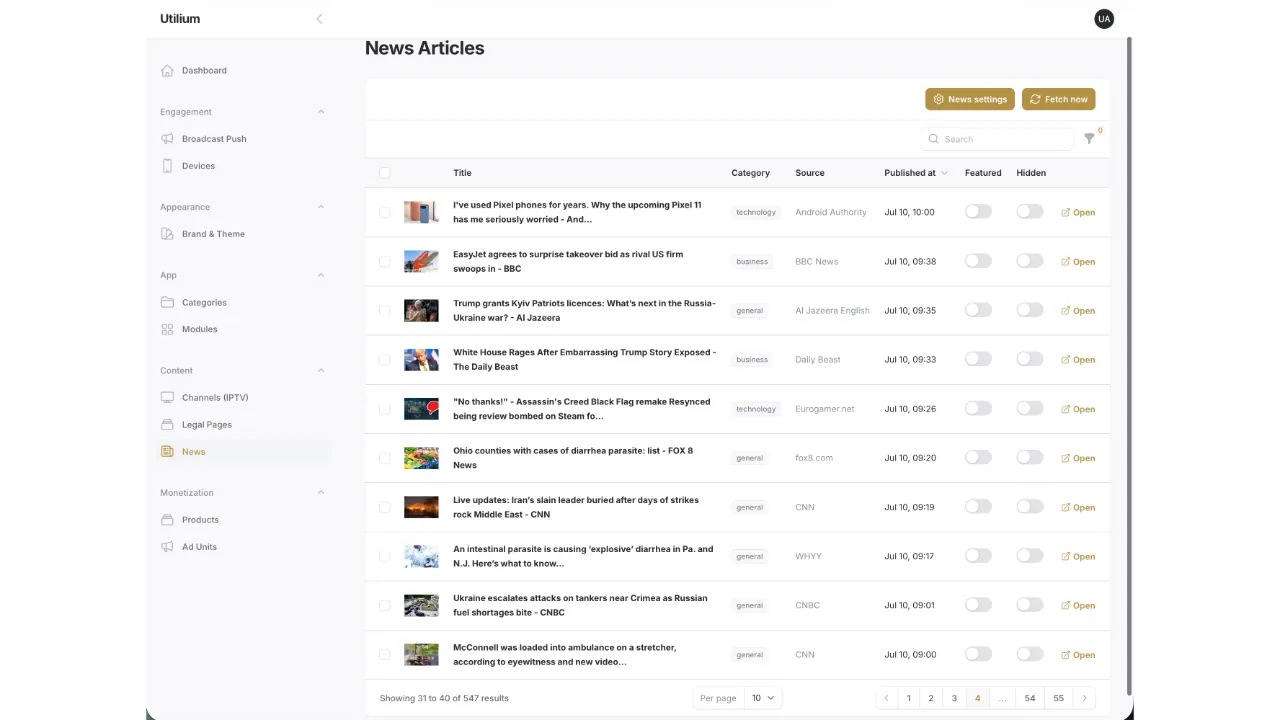Open the Dashboard home icon
1280x720 pixels.
[167, 70]
